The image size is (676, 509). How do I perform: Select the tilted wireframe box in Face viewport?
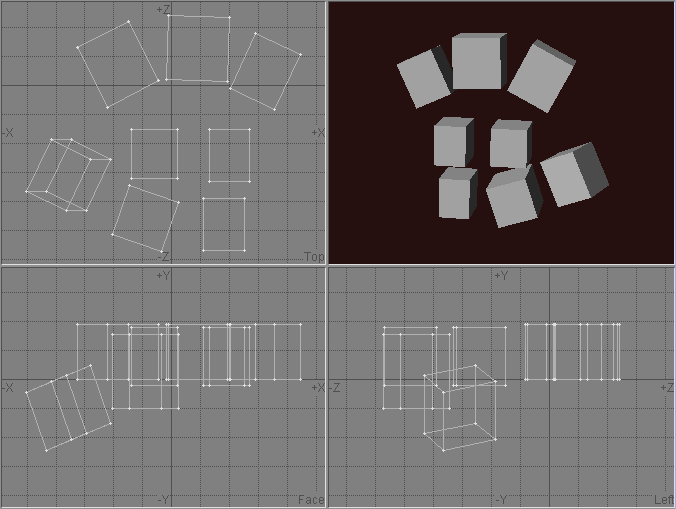pos(69,408)
